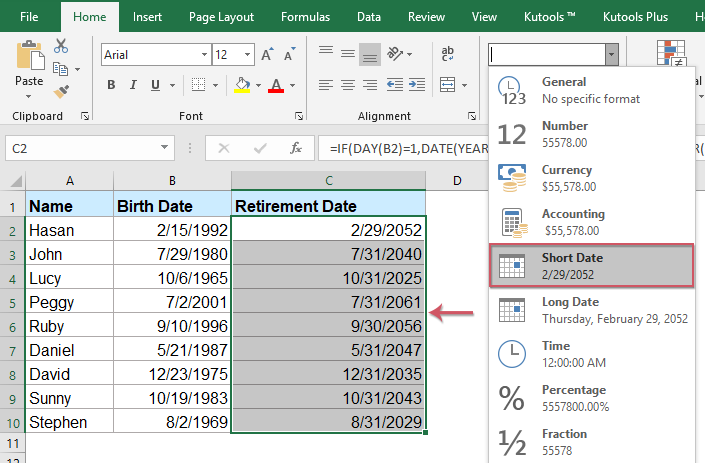Image resolution: width=705 pixels, height=463 pixels.
Task: Toggle Bold formatting
Action: [x=111, y=85]
